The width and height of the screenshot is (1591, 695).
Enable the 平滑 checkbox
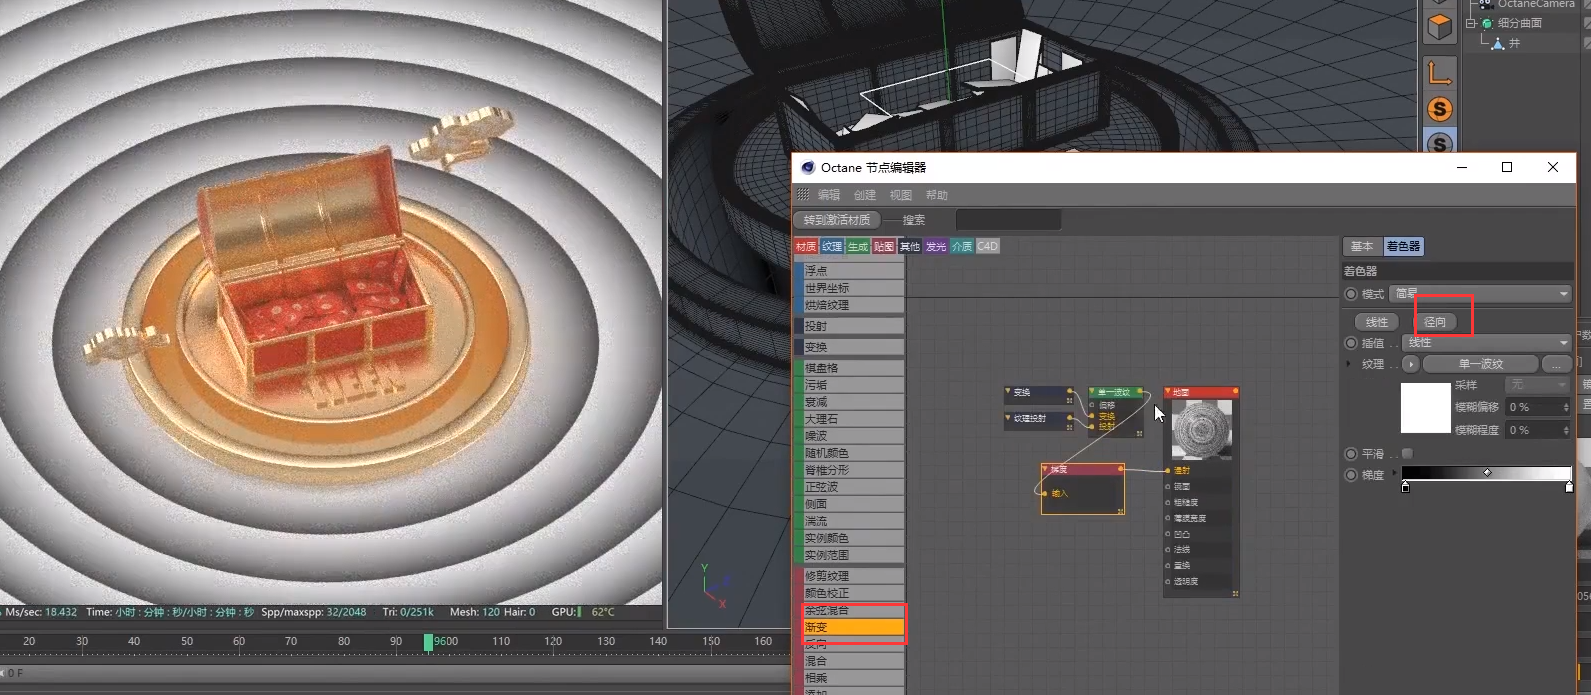tap(1407, 454)
